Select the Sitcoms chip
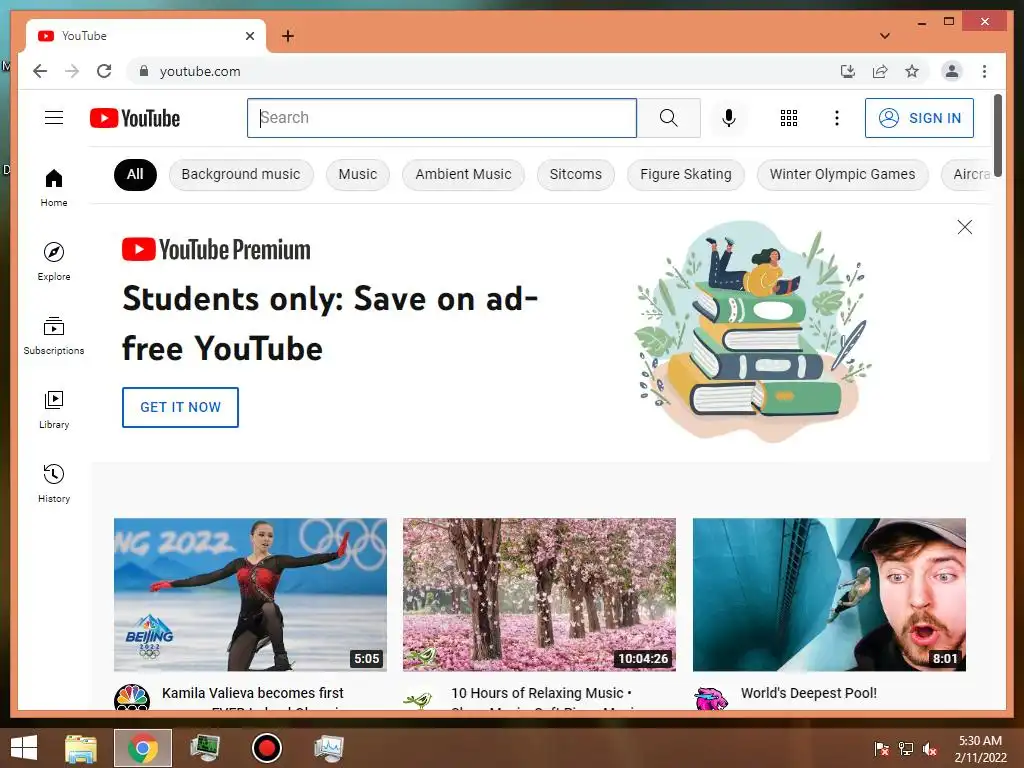This screenshot has width=1024, height=768. point(575,174)
